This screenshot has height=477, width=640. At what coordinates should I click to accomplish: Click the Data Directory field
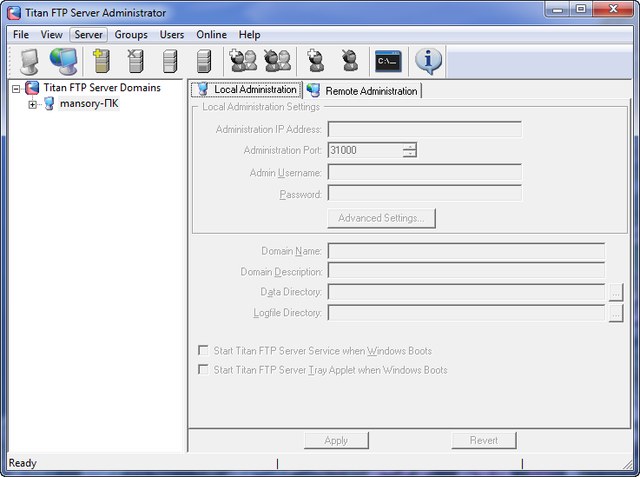tap(466, 292)
